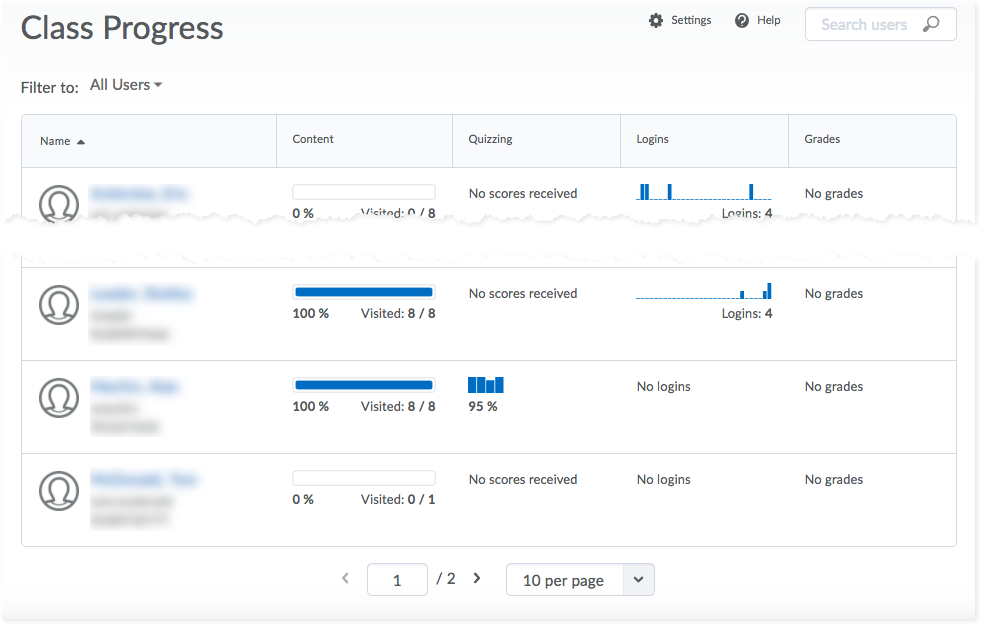Expand the 10 per page dropdown
Viewport: 981px width, 625px height.
[x=639, y=580]
